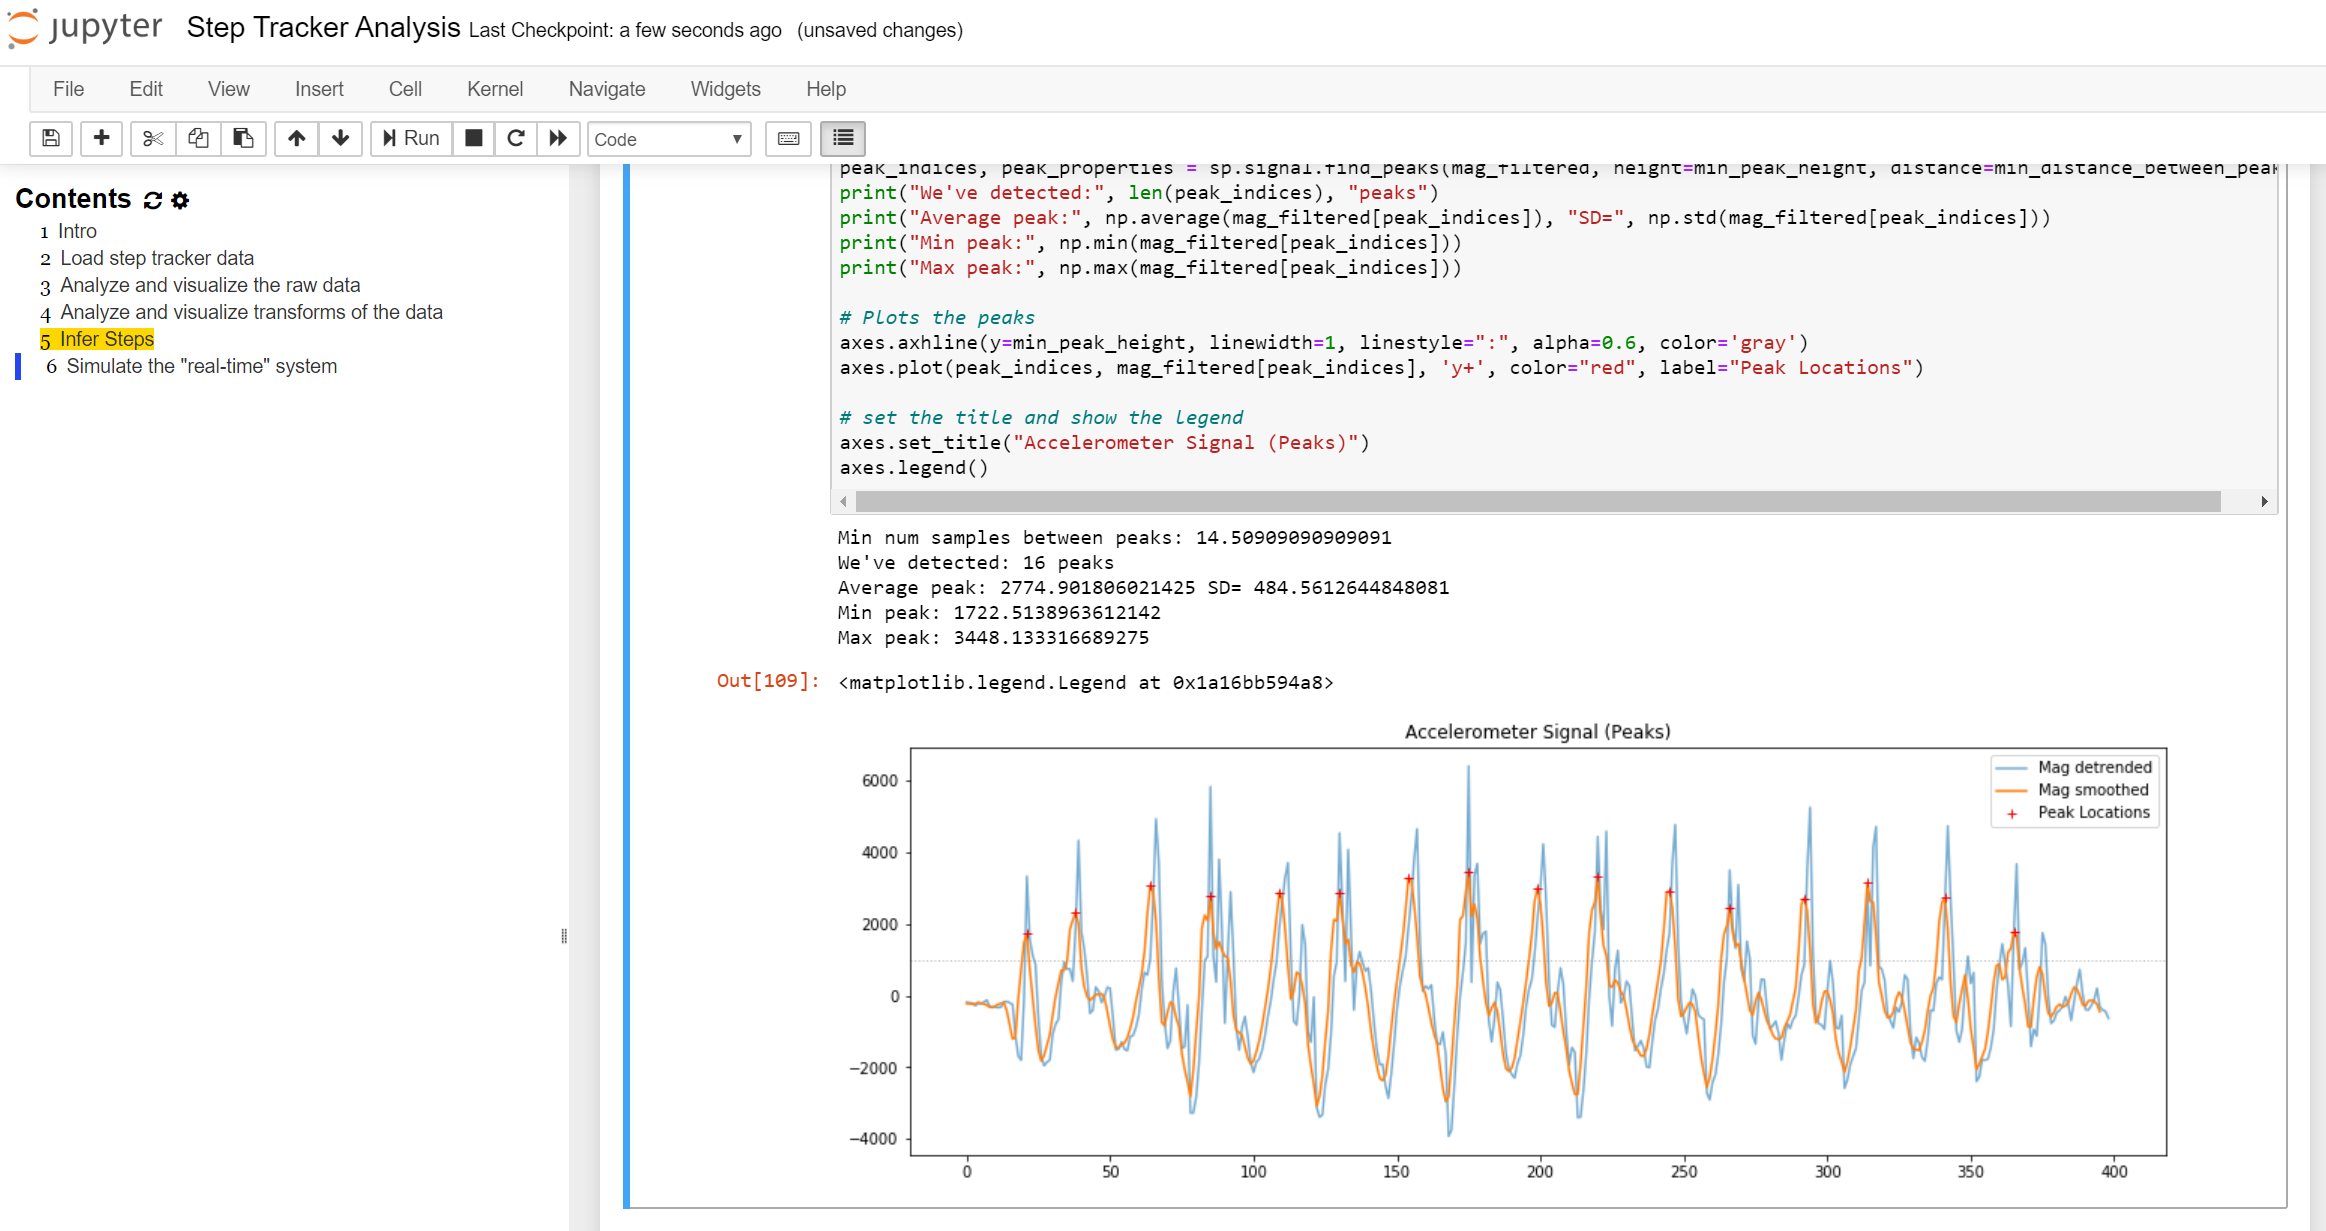This screenshot has height=1231, width=2326.
Task: Insert a new cell below
Action: point(101,139)
